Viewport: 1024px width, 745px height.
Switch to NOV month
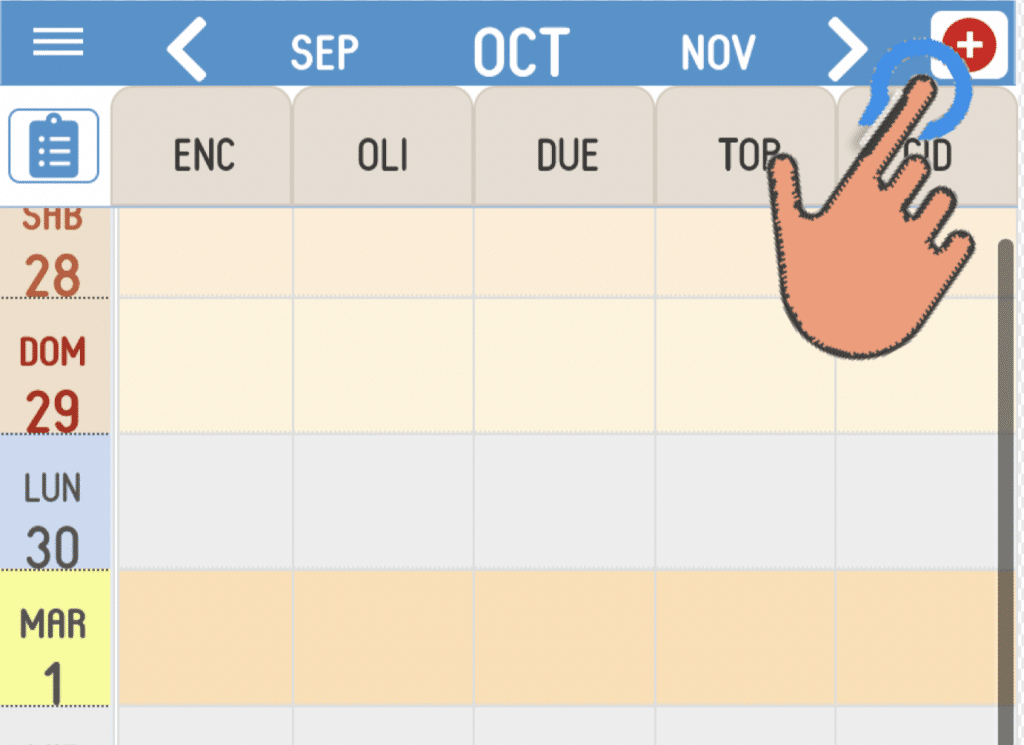pyautogui.click(x=717, y=52)
